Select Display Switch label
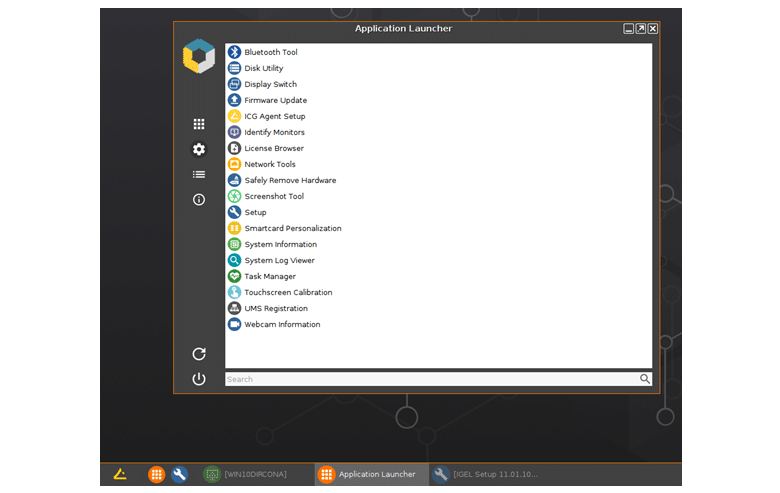Image resolution: width=780 pixels, height=493 pixels. [271, 84]
